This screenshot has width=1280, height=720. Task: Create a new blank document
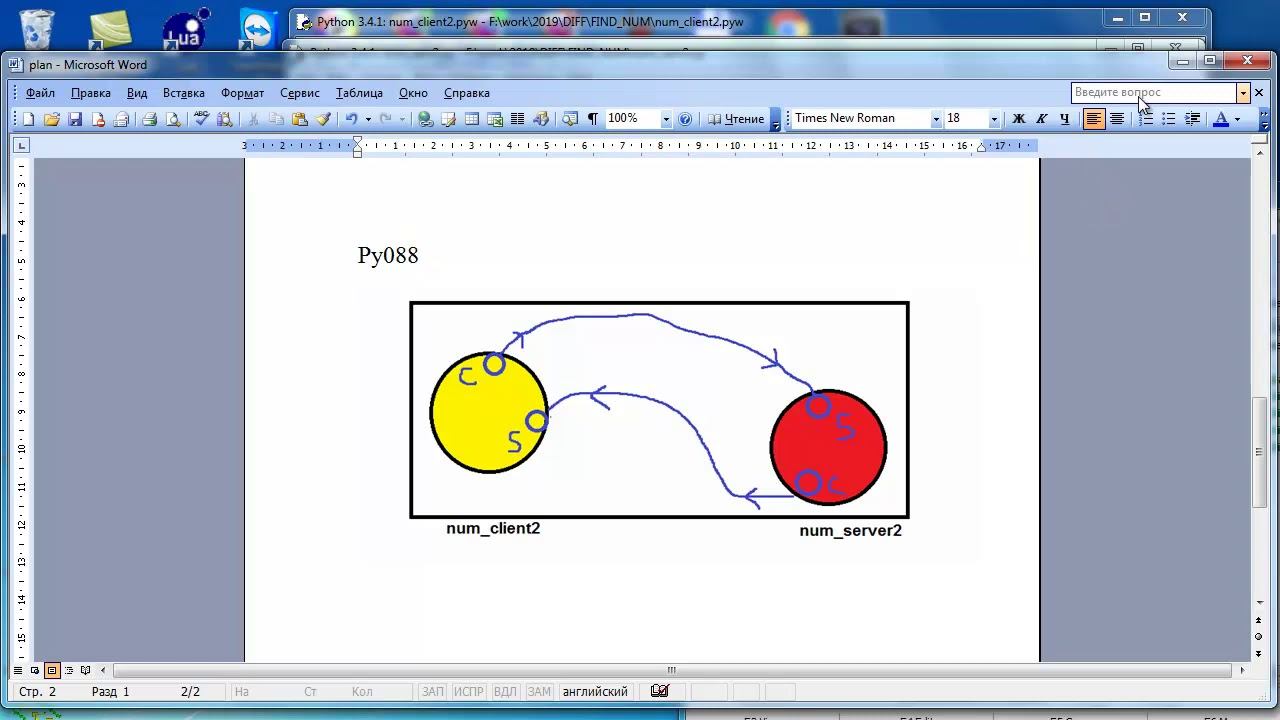[x=28, y=119]
